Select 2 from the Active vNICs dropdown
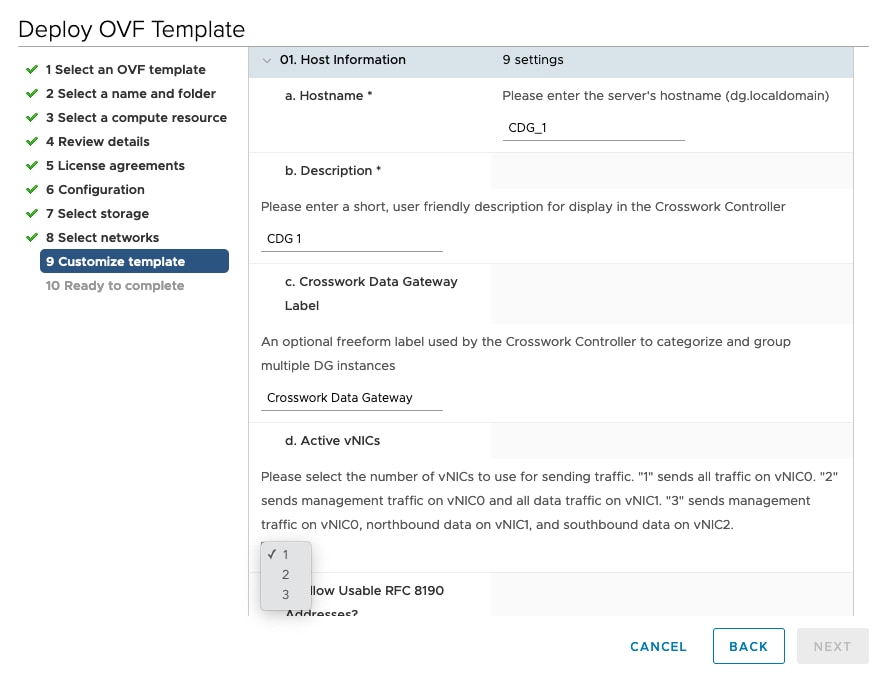The image size is (879, 673). click(x=286, y=573)
